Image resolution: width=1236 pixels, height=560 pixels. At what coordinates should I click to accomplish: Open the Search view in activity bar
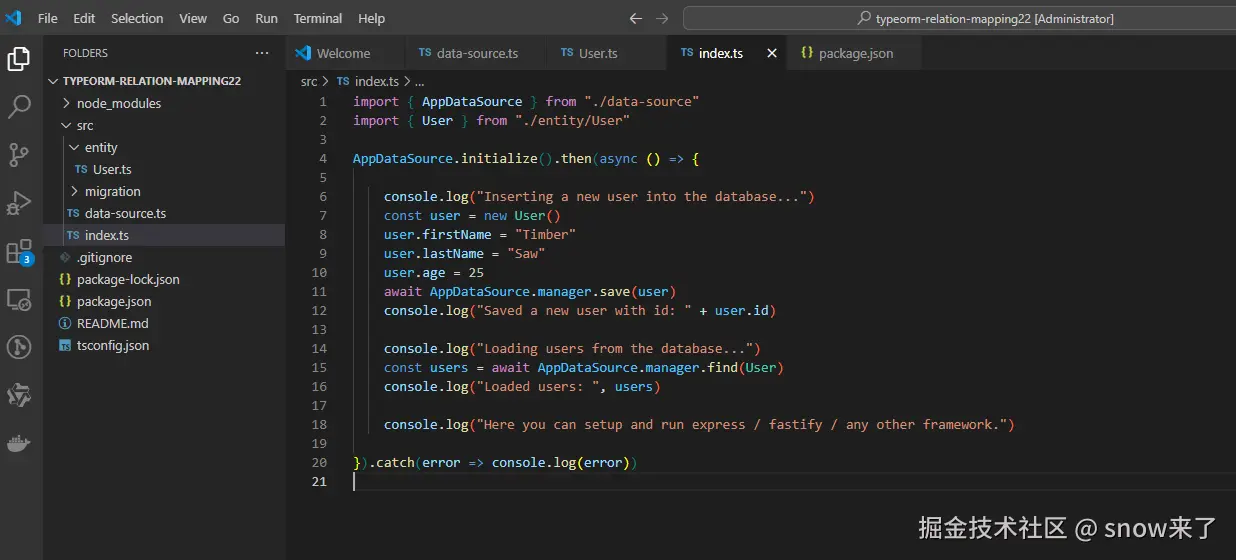(19, 107)
